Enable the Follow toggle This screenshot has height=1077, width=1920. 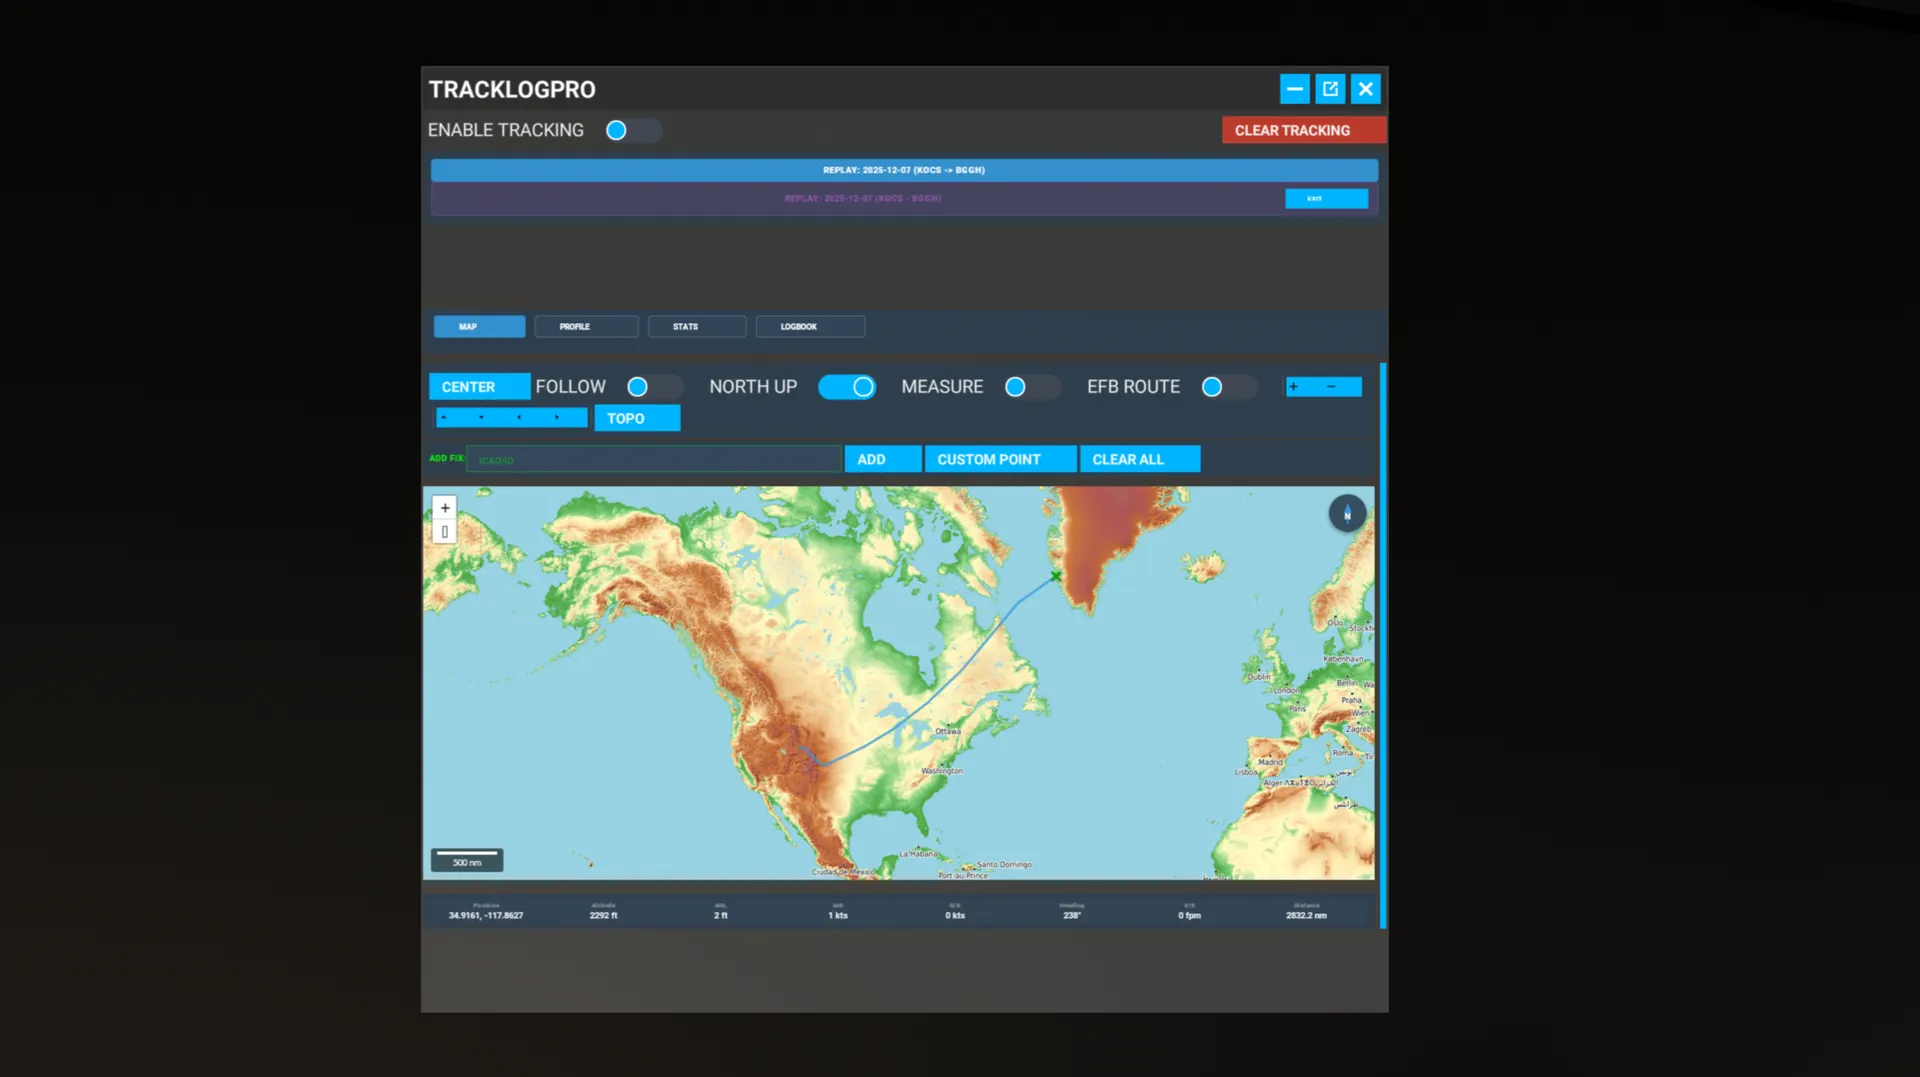point(653,387)
